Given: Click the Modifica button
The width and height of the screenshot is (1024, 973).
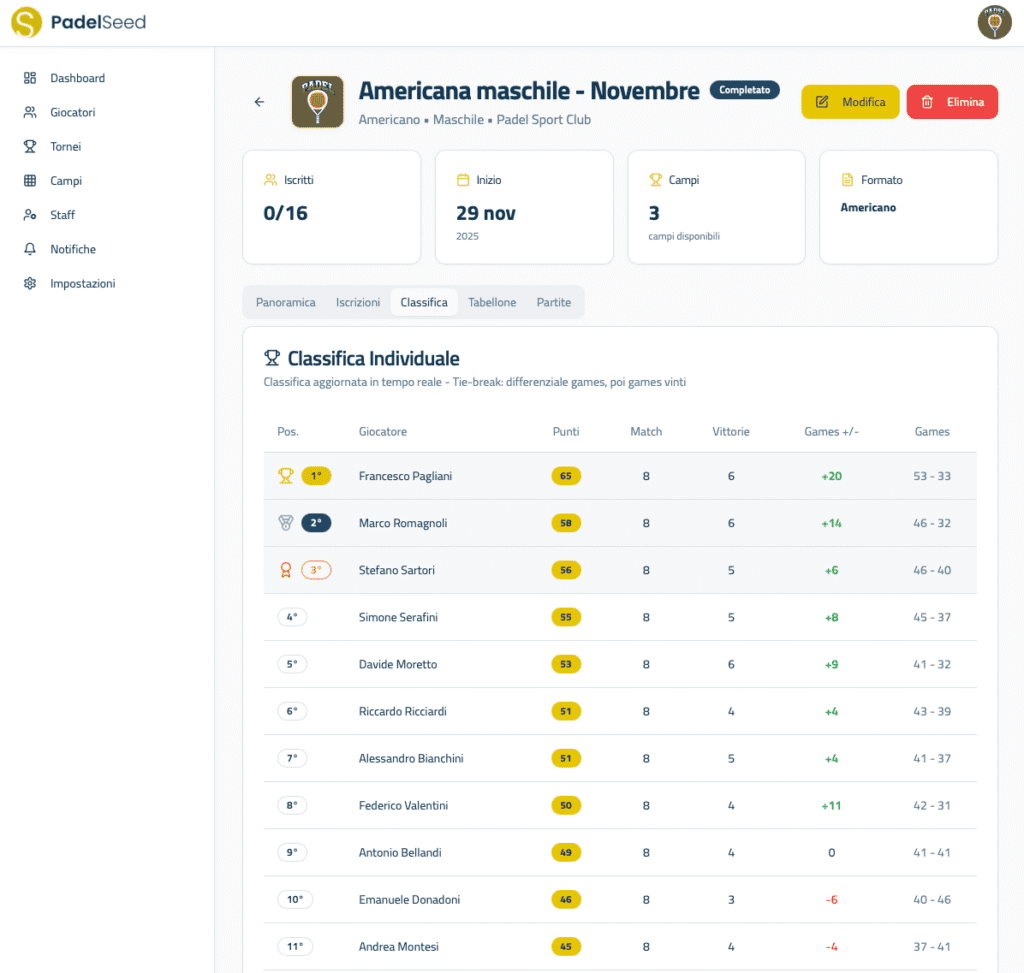Looking at the screenshot, I should [x=850, y=102].
